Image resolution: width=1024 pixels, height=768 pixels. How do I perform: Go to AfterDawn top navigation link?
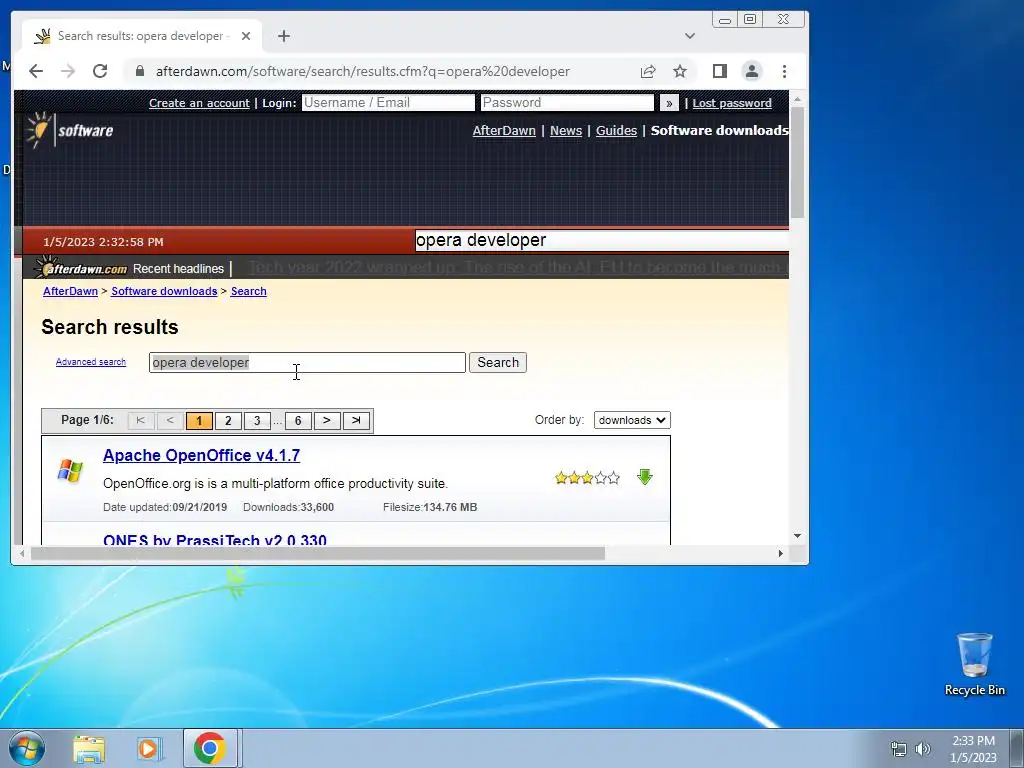point(504,131)
